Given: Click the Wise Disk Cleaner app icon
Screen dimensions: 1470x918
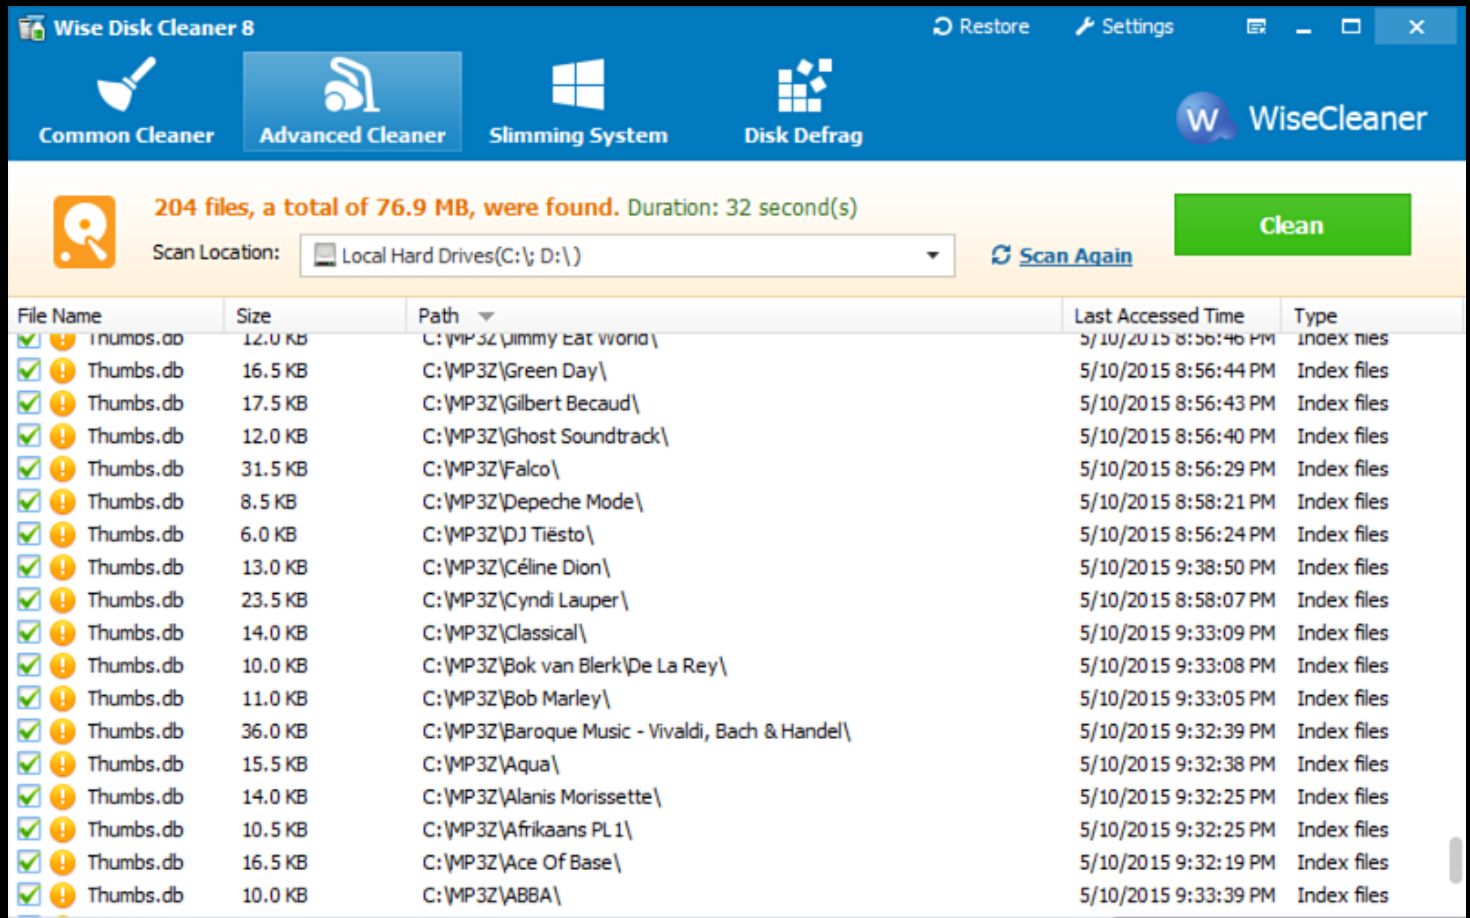Looking at the screenshot, I should pos(31,27).
